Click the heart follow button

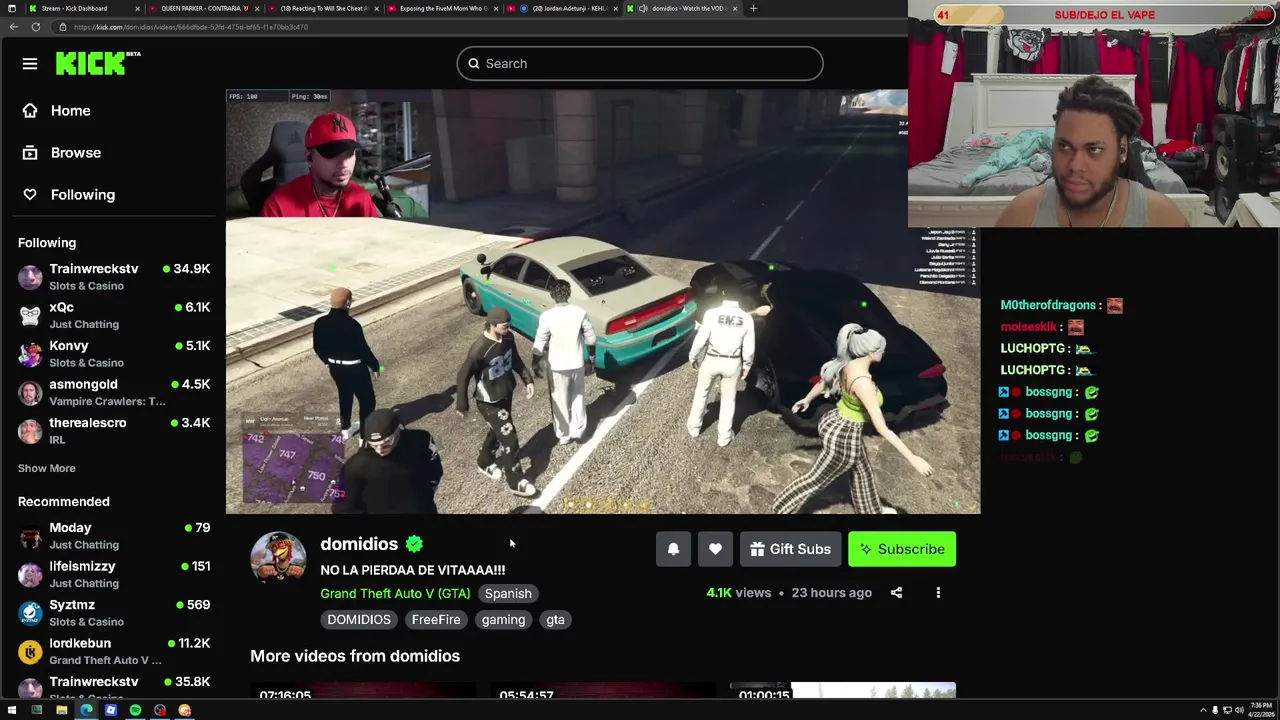[715, 549]
